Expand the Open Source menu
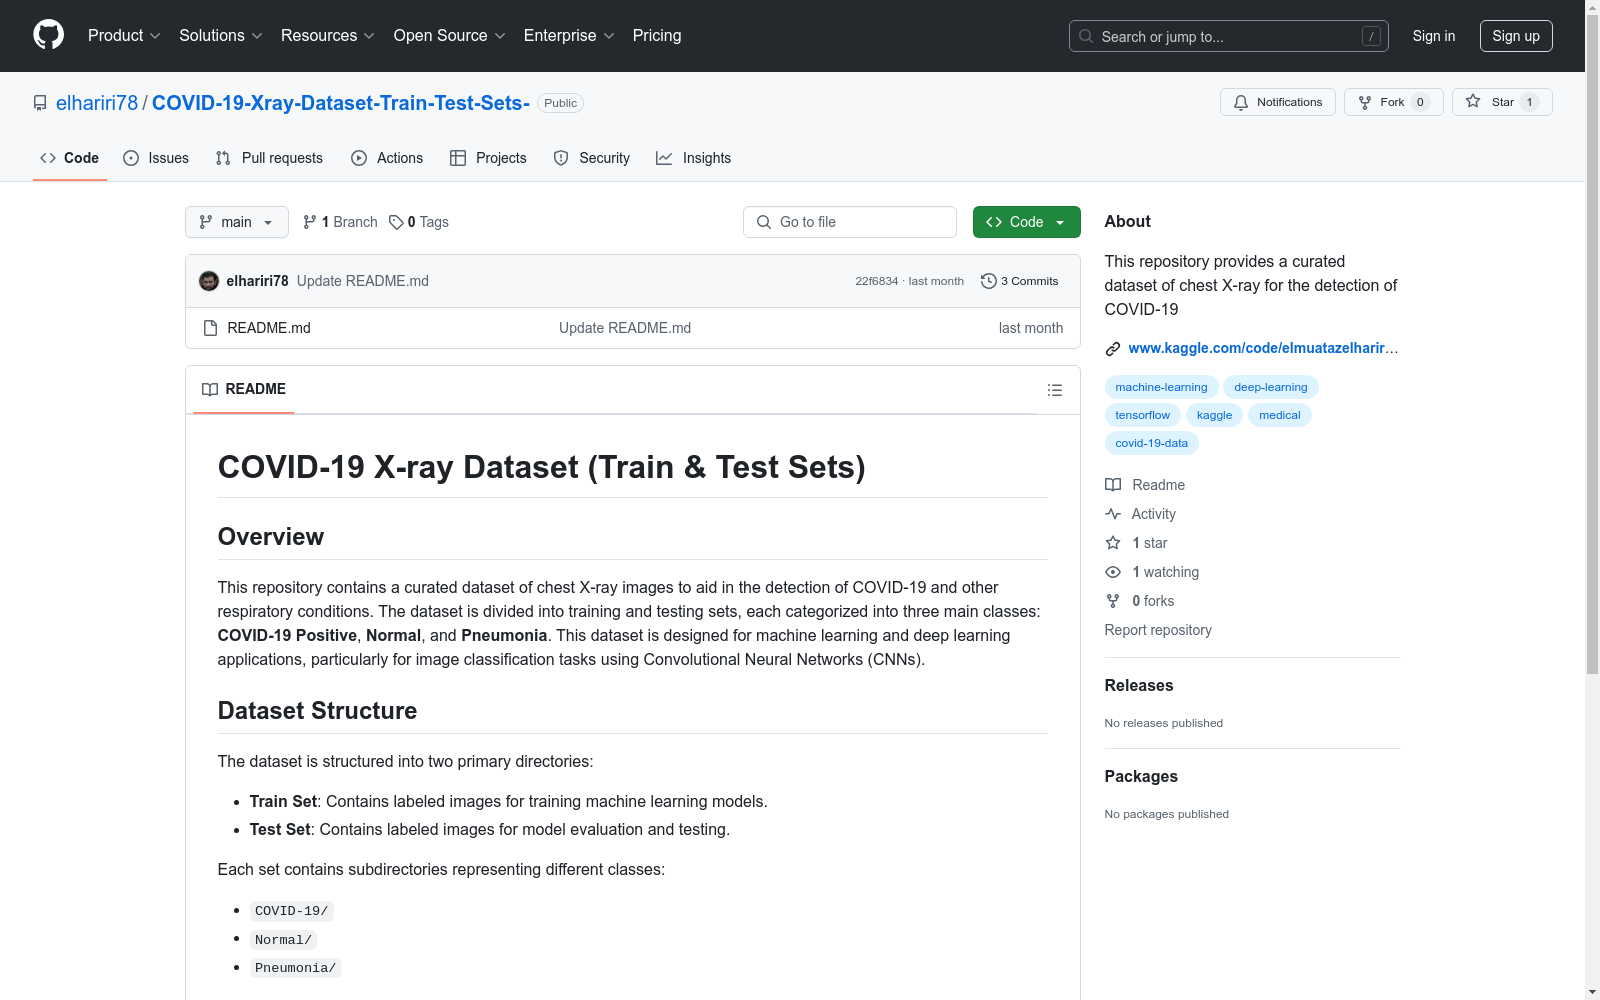Screen dimensions: 1600x1000 point(450,36)
